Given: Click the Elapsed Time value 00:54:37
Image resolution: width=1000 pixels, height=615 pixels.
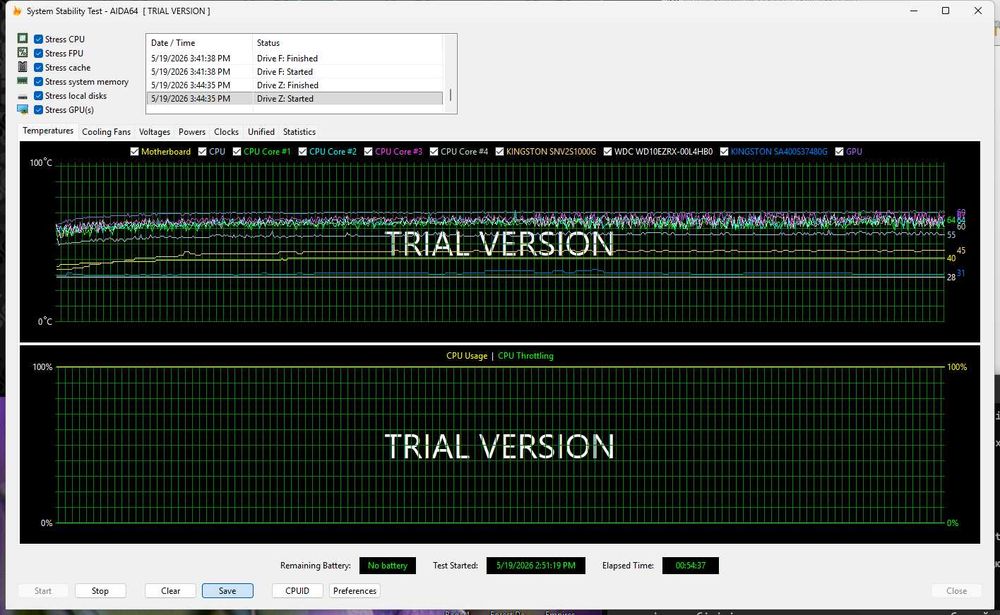Looking at the screenshot, I should (x=691, y=565).
